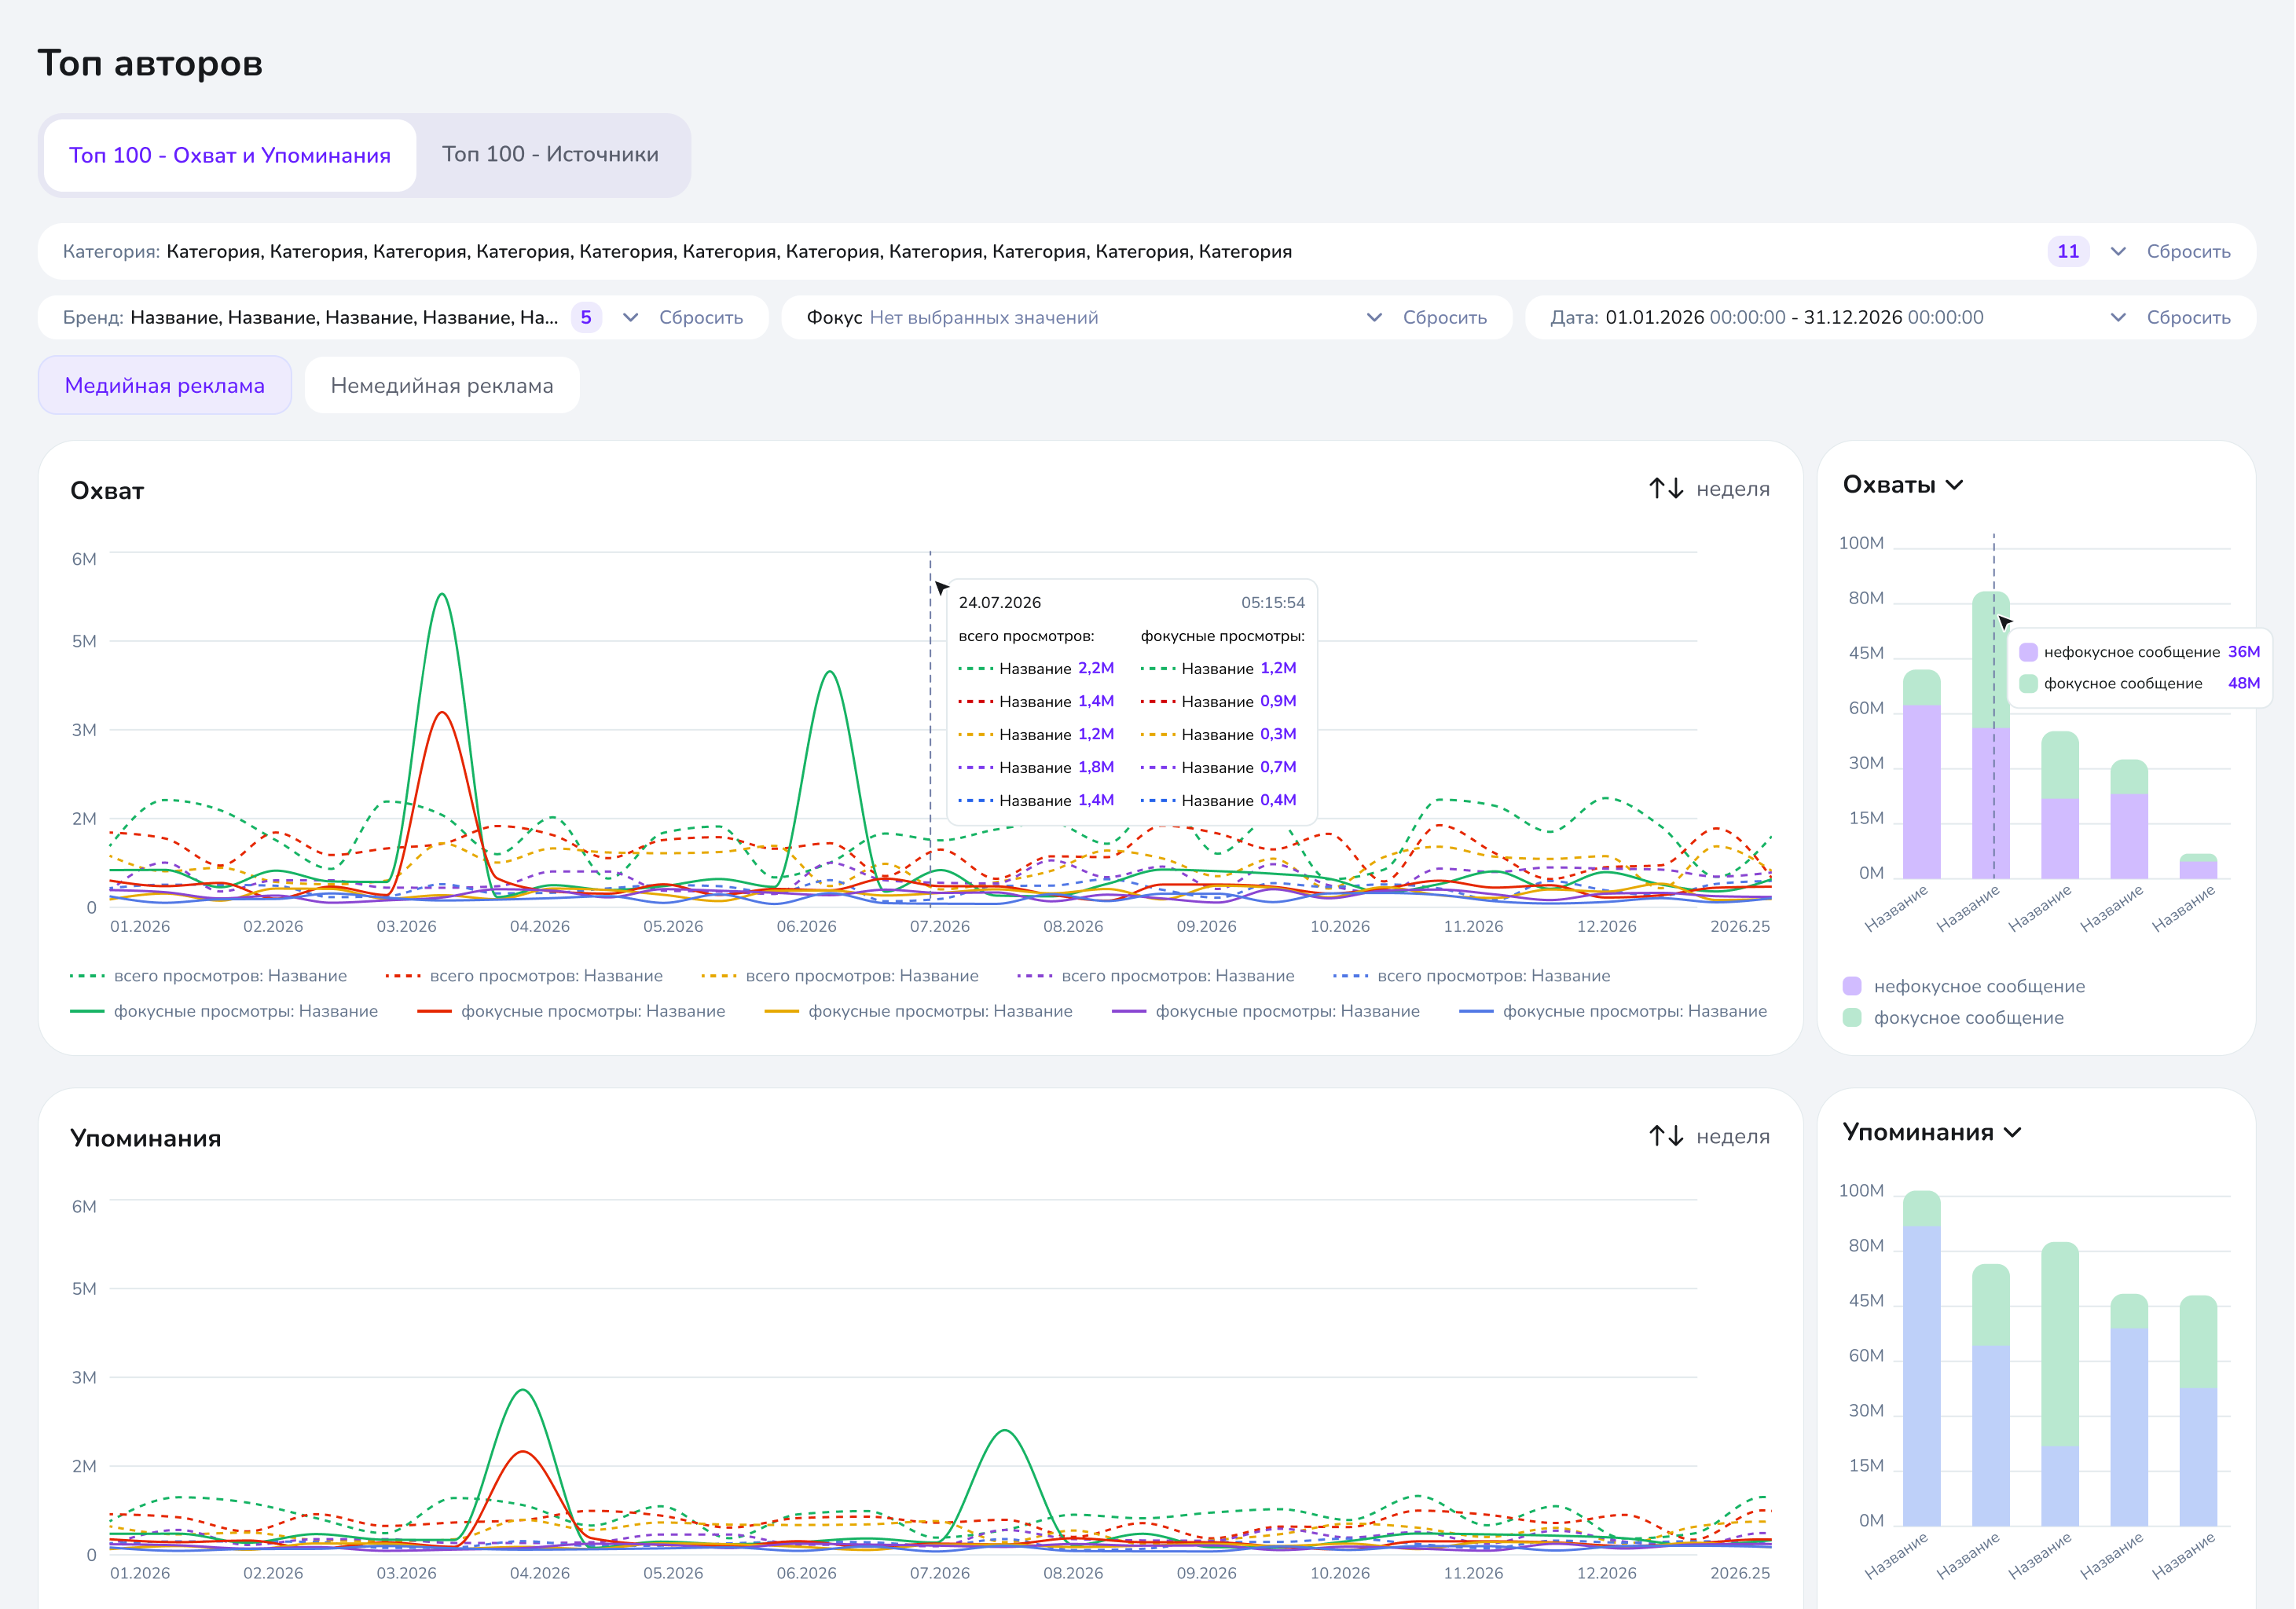The image size is (2296, 1609).
Task: Select 'Топ 100 - Охват и Упоминания' tab
Action: click(230, 155)
